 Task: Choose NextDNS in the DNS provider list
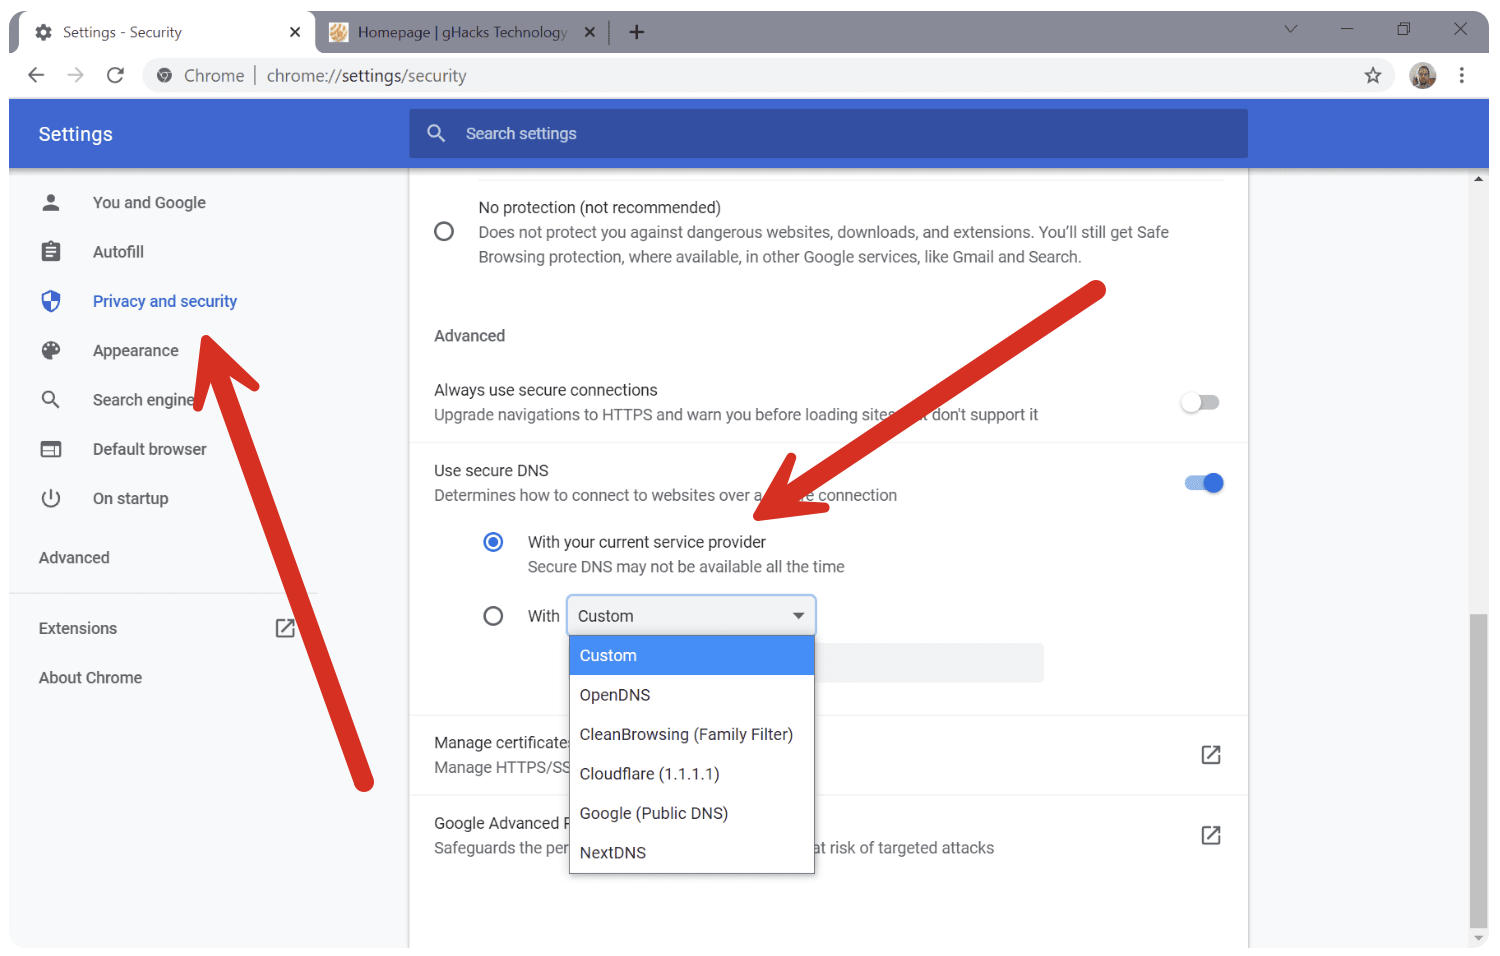(x=692, y=852)
